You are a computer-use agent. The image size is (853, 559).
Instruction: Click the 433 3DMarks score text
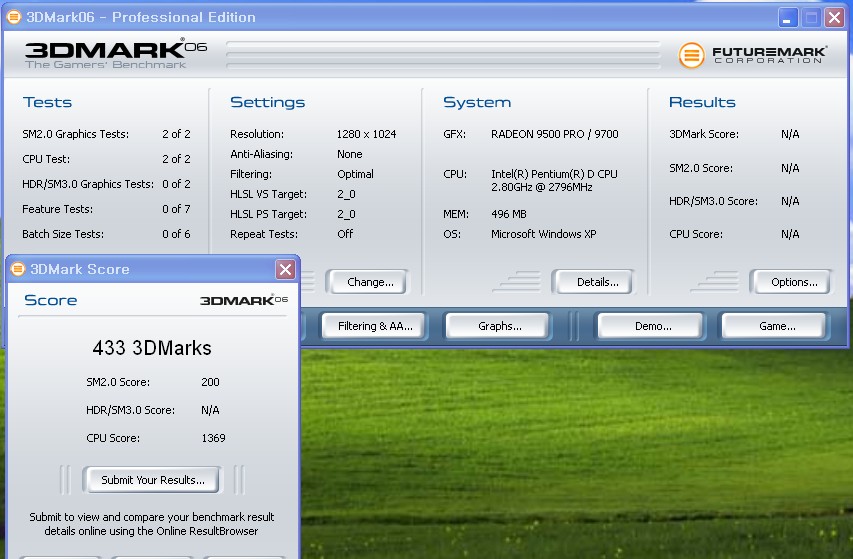[x=152, y=348]
